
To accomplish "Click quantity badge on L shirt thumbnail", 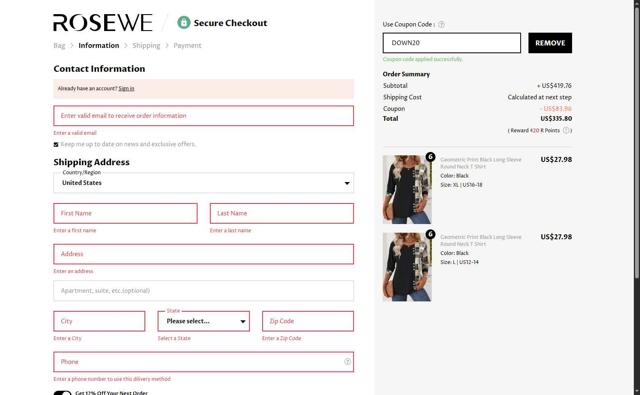I will [x=430, y=234].
